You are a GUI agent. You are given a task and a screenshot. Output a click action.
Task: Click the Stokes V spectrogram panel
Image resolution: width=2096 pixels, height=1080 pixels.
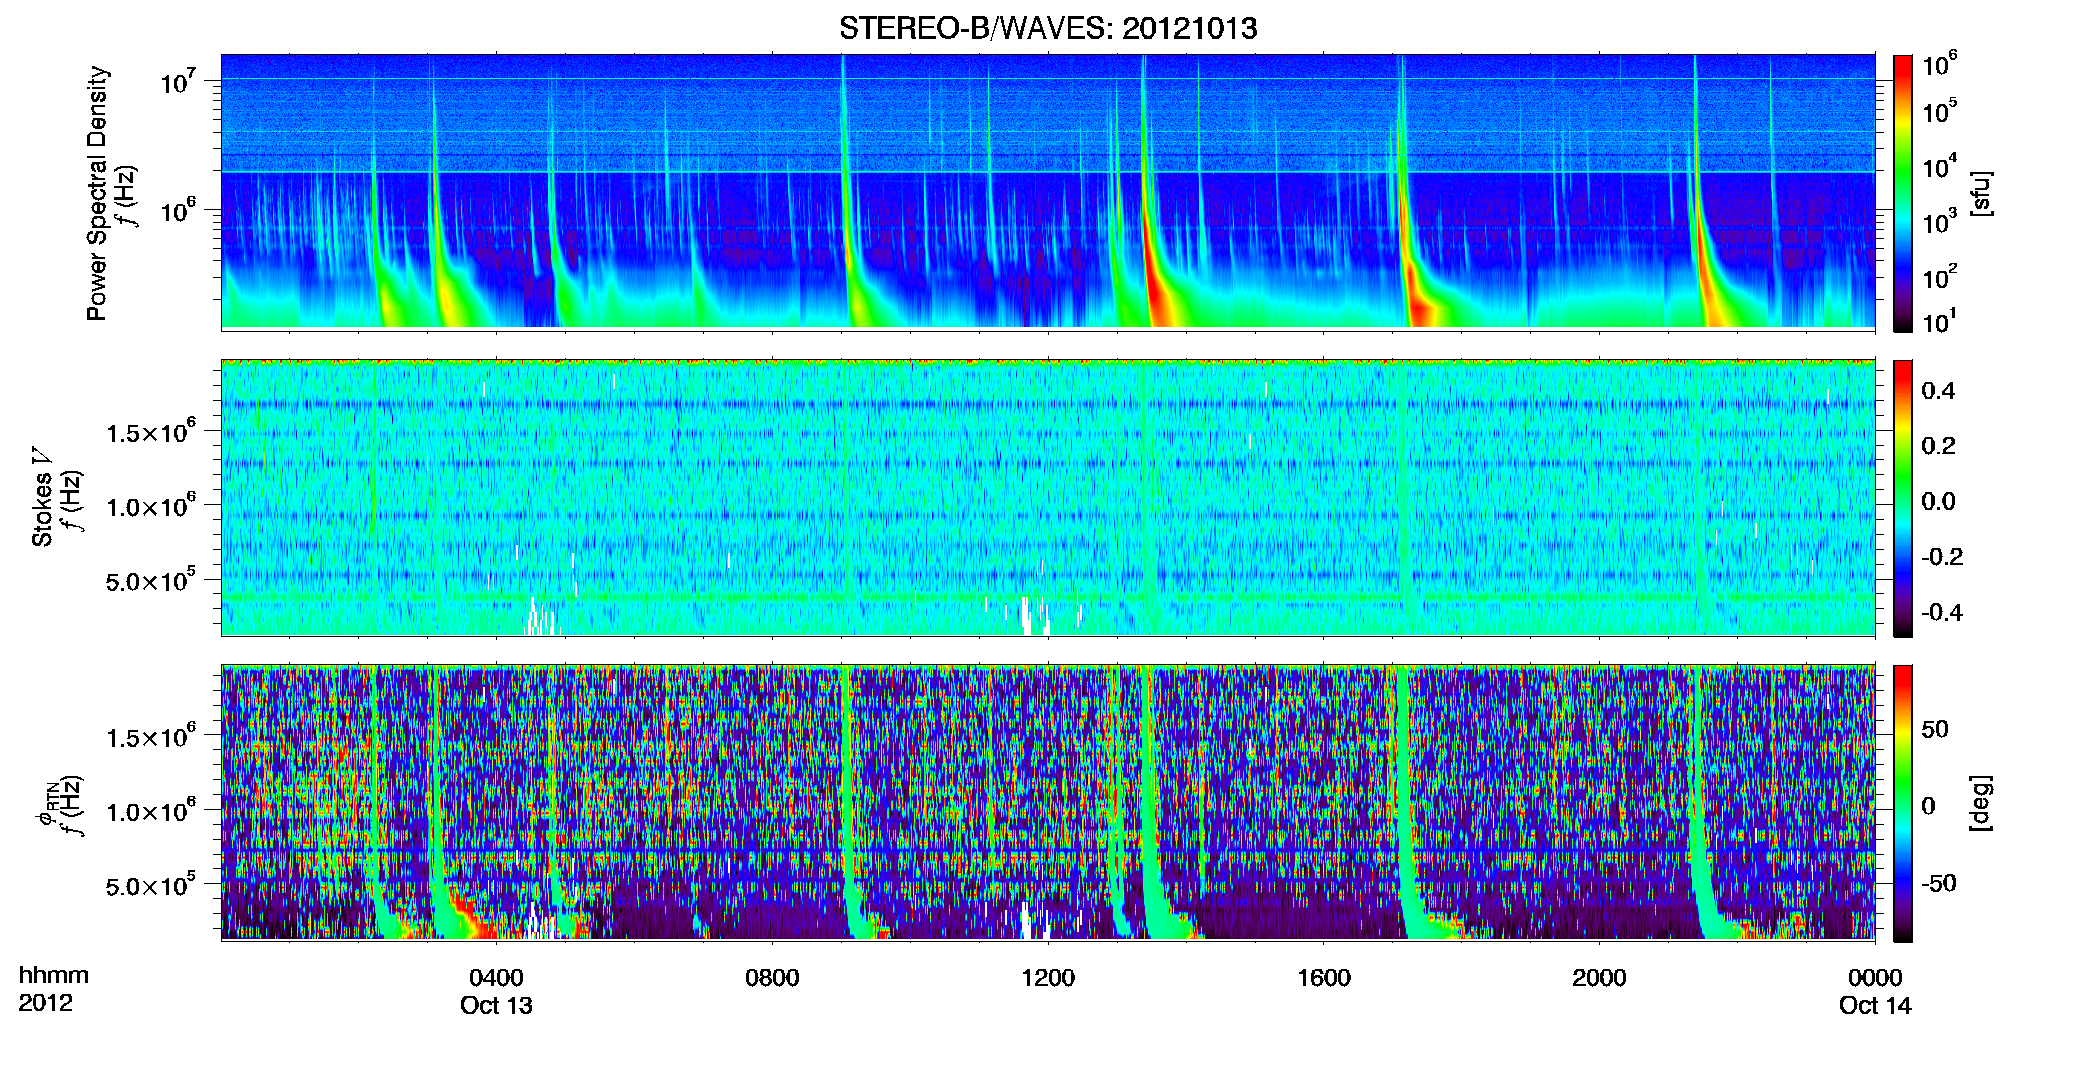pyautogui.click(x=1048, y=498)
